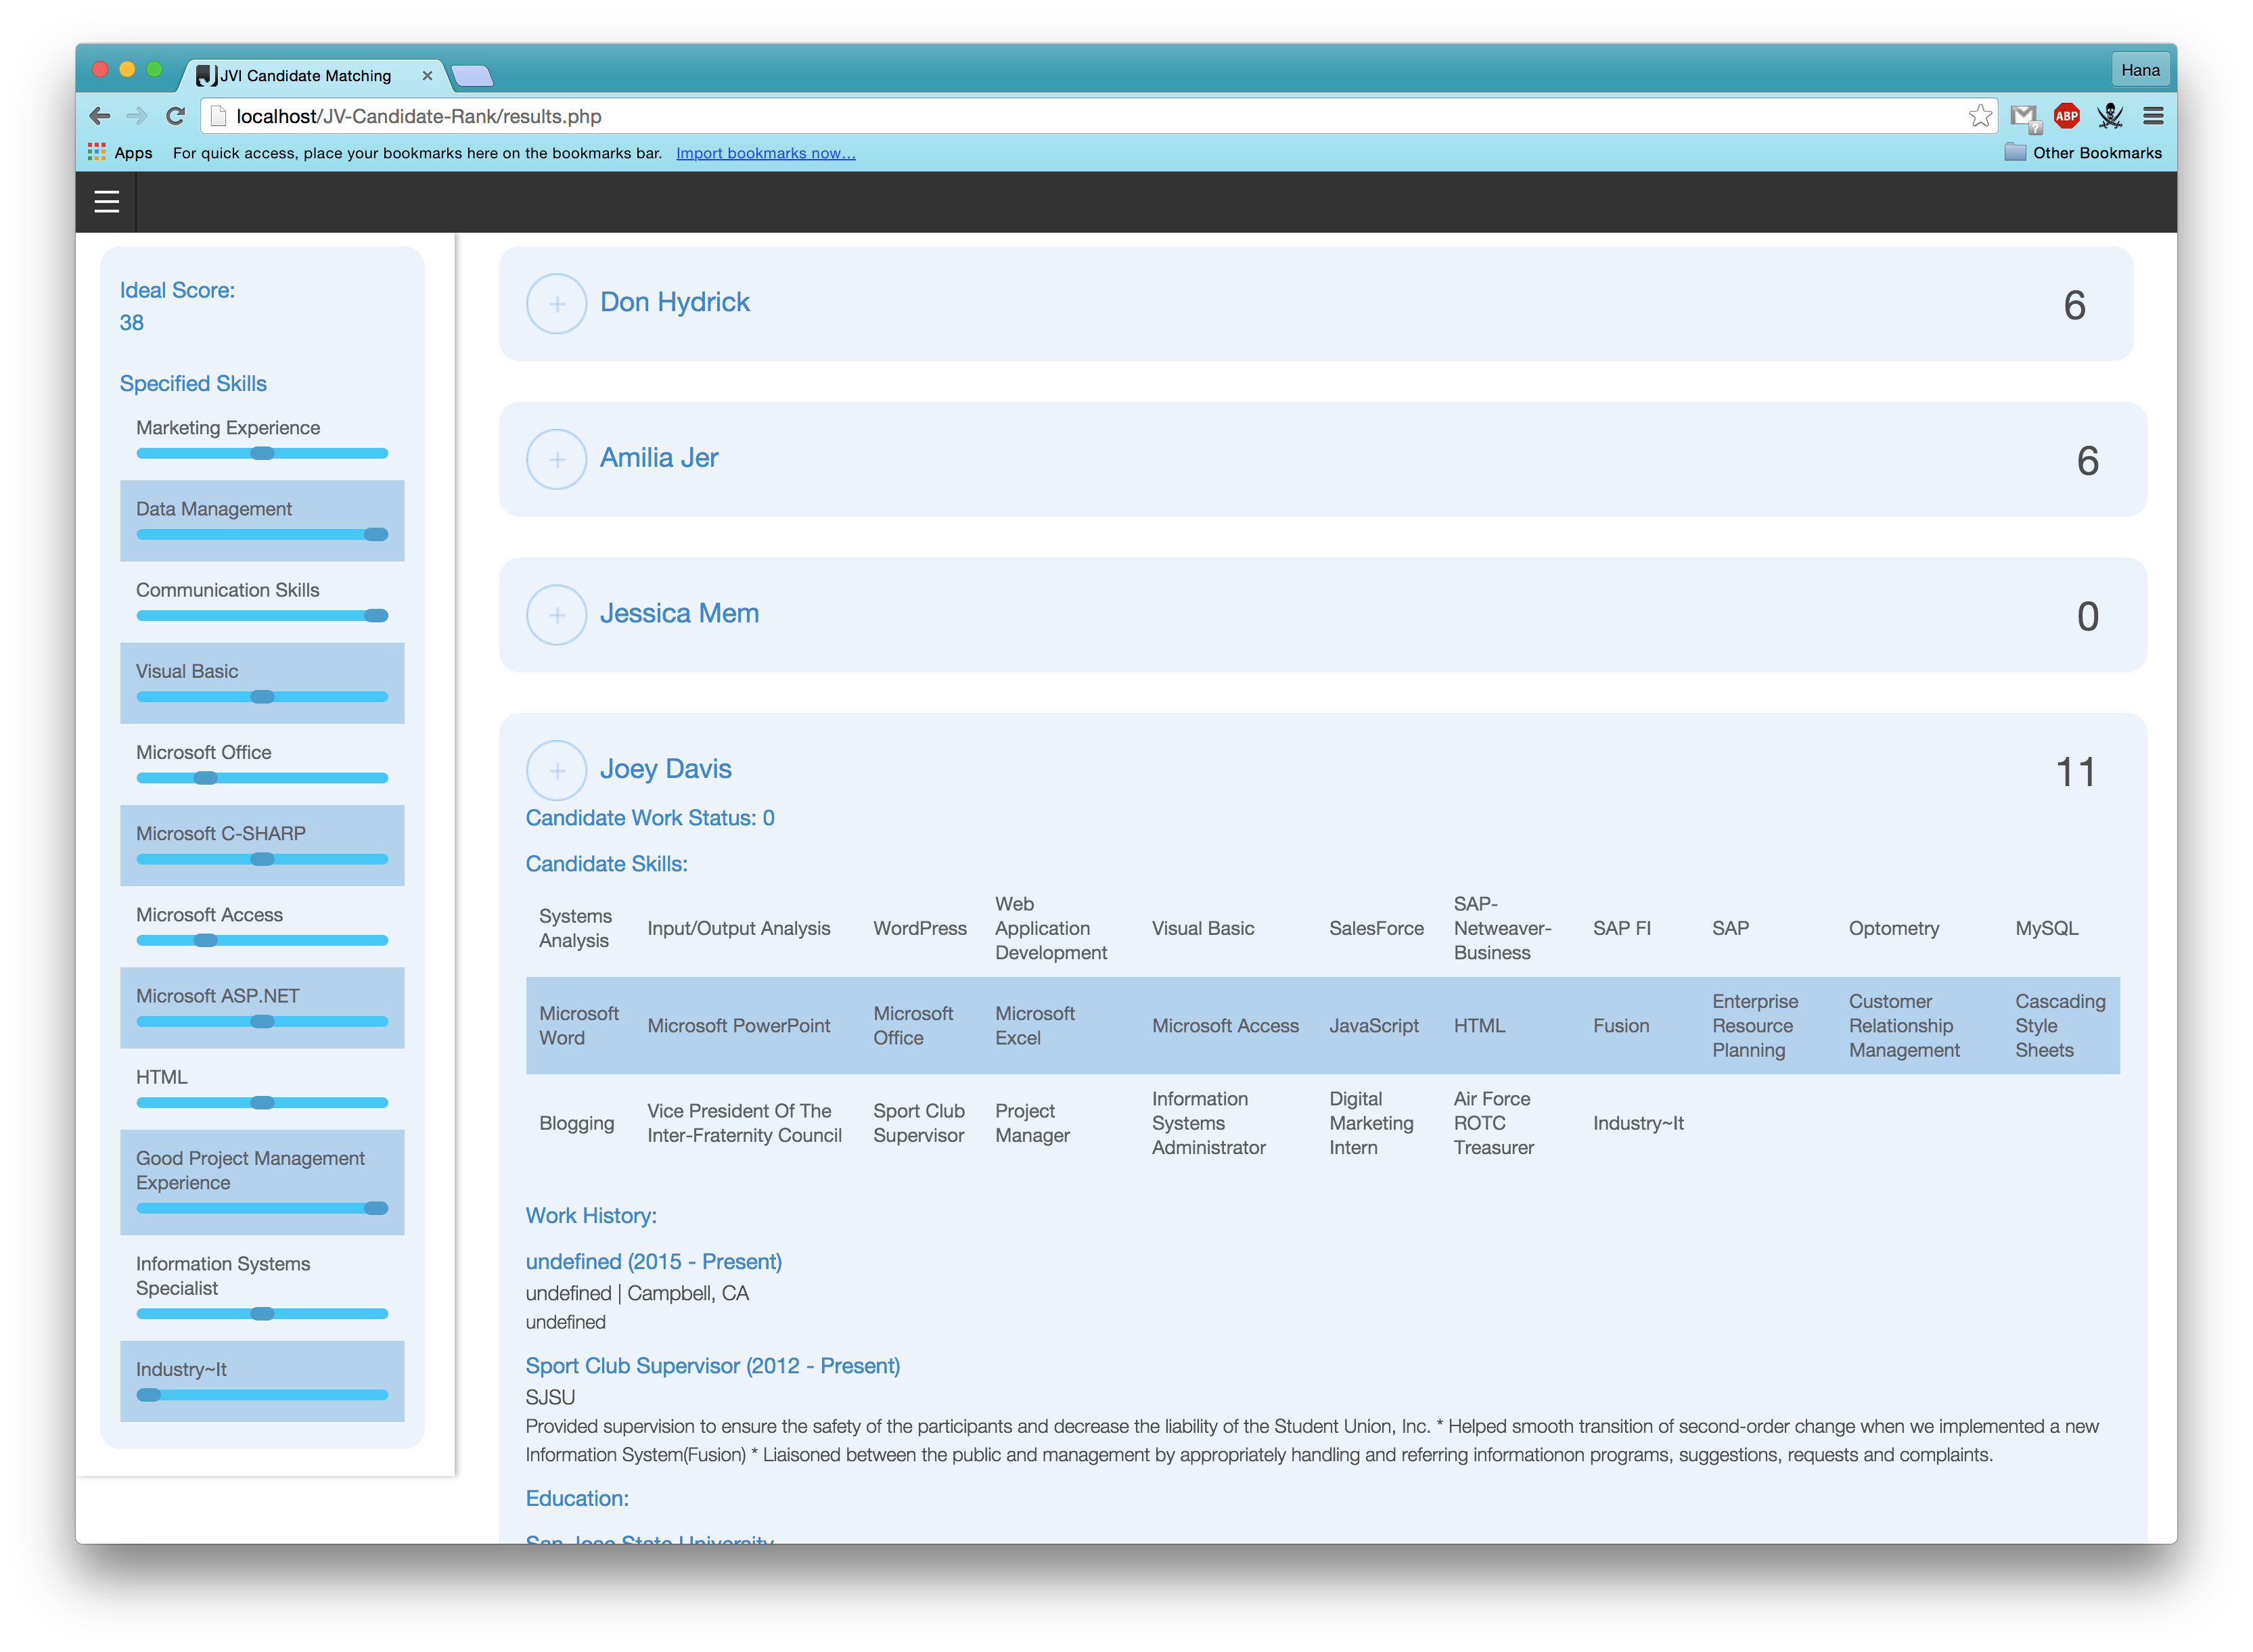
Task: Expand Don Hydrick candidate details
Action: coord(557,304)
